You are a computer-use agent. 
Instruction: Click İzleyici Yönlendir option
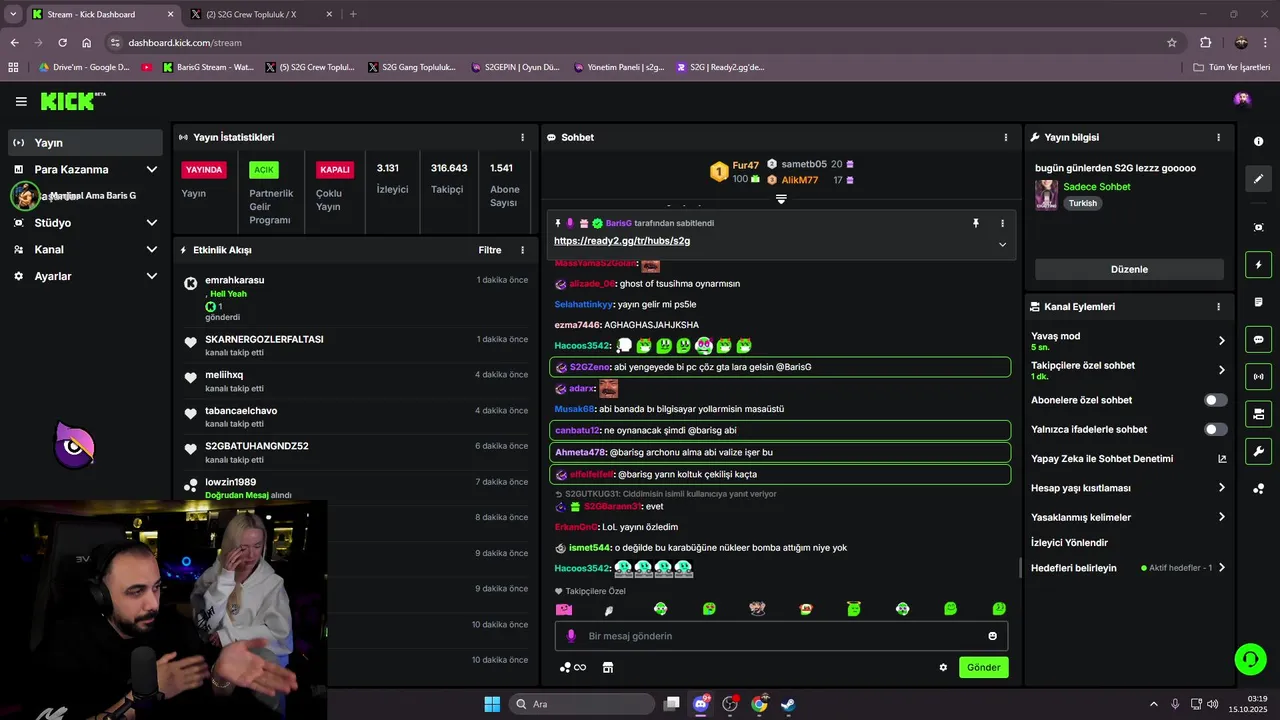coord(1069,542)
